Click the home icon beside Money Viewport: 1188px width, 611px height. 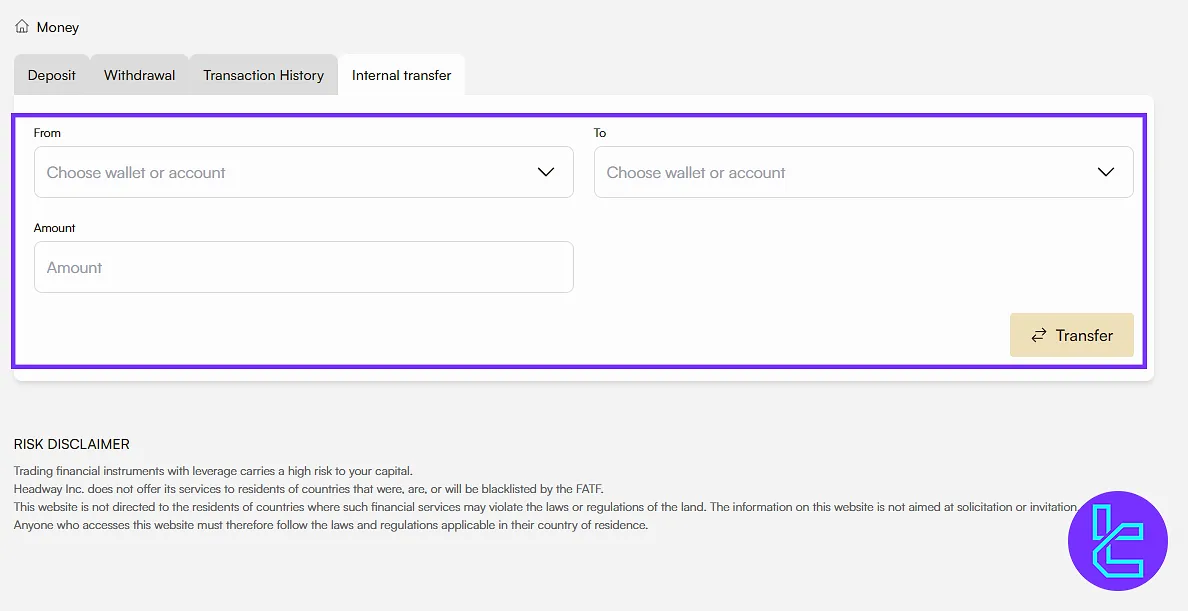[22, 27]
